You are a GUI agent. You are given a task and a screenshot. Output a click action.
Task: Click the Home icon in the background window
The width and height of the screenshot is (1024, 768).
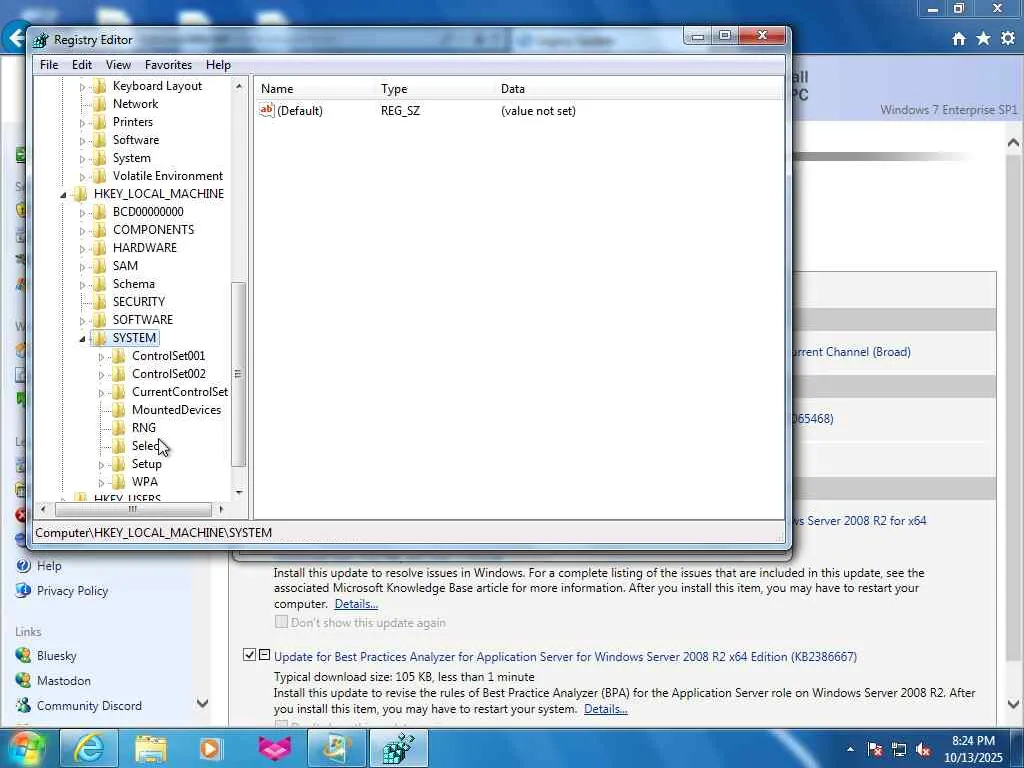958,39
